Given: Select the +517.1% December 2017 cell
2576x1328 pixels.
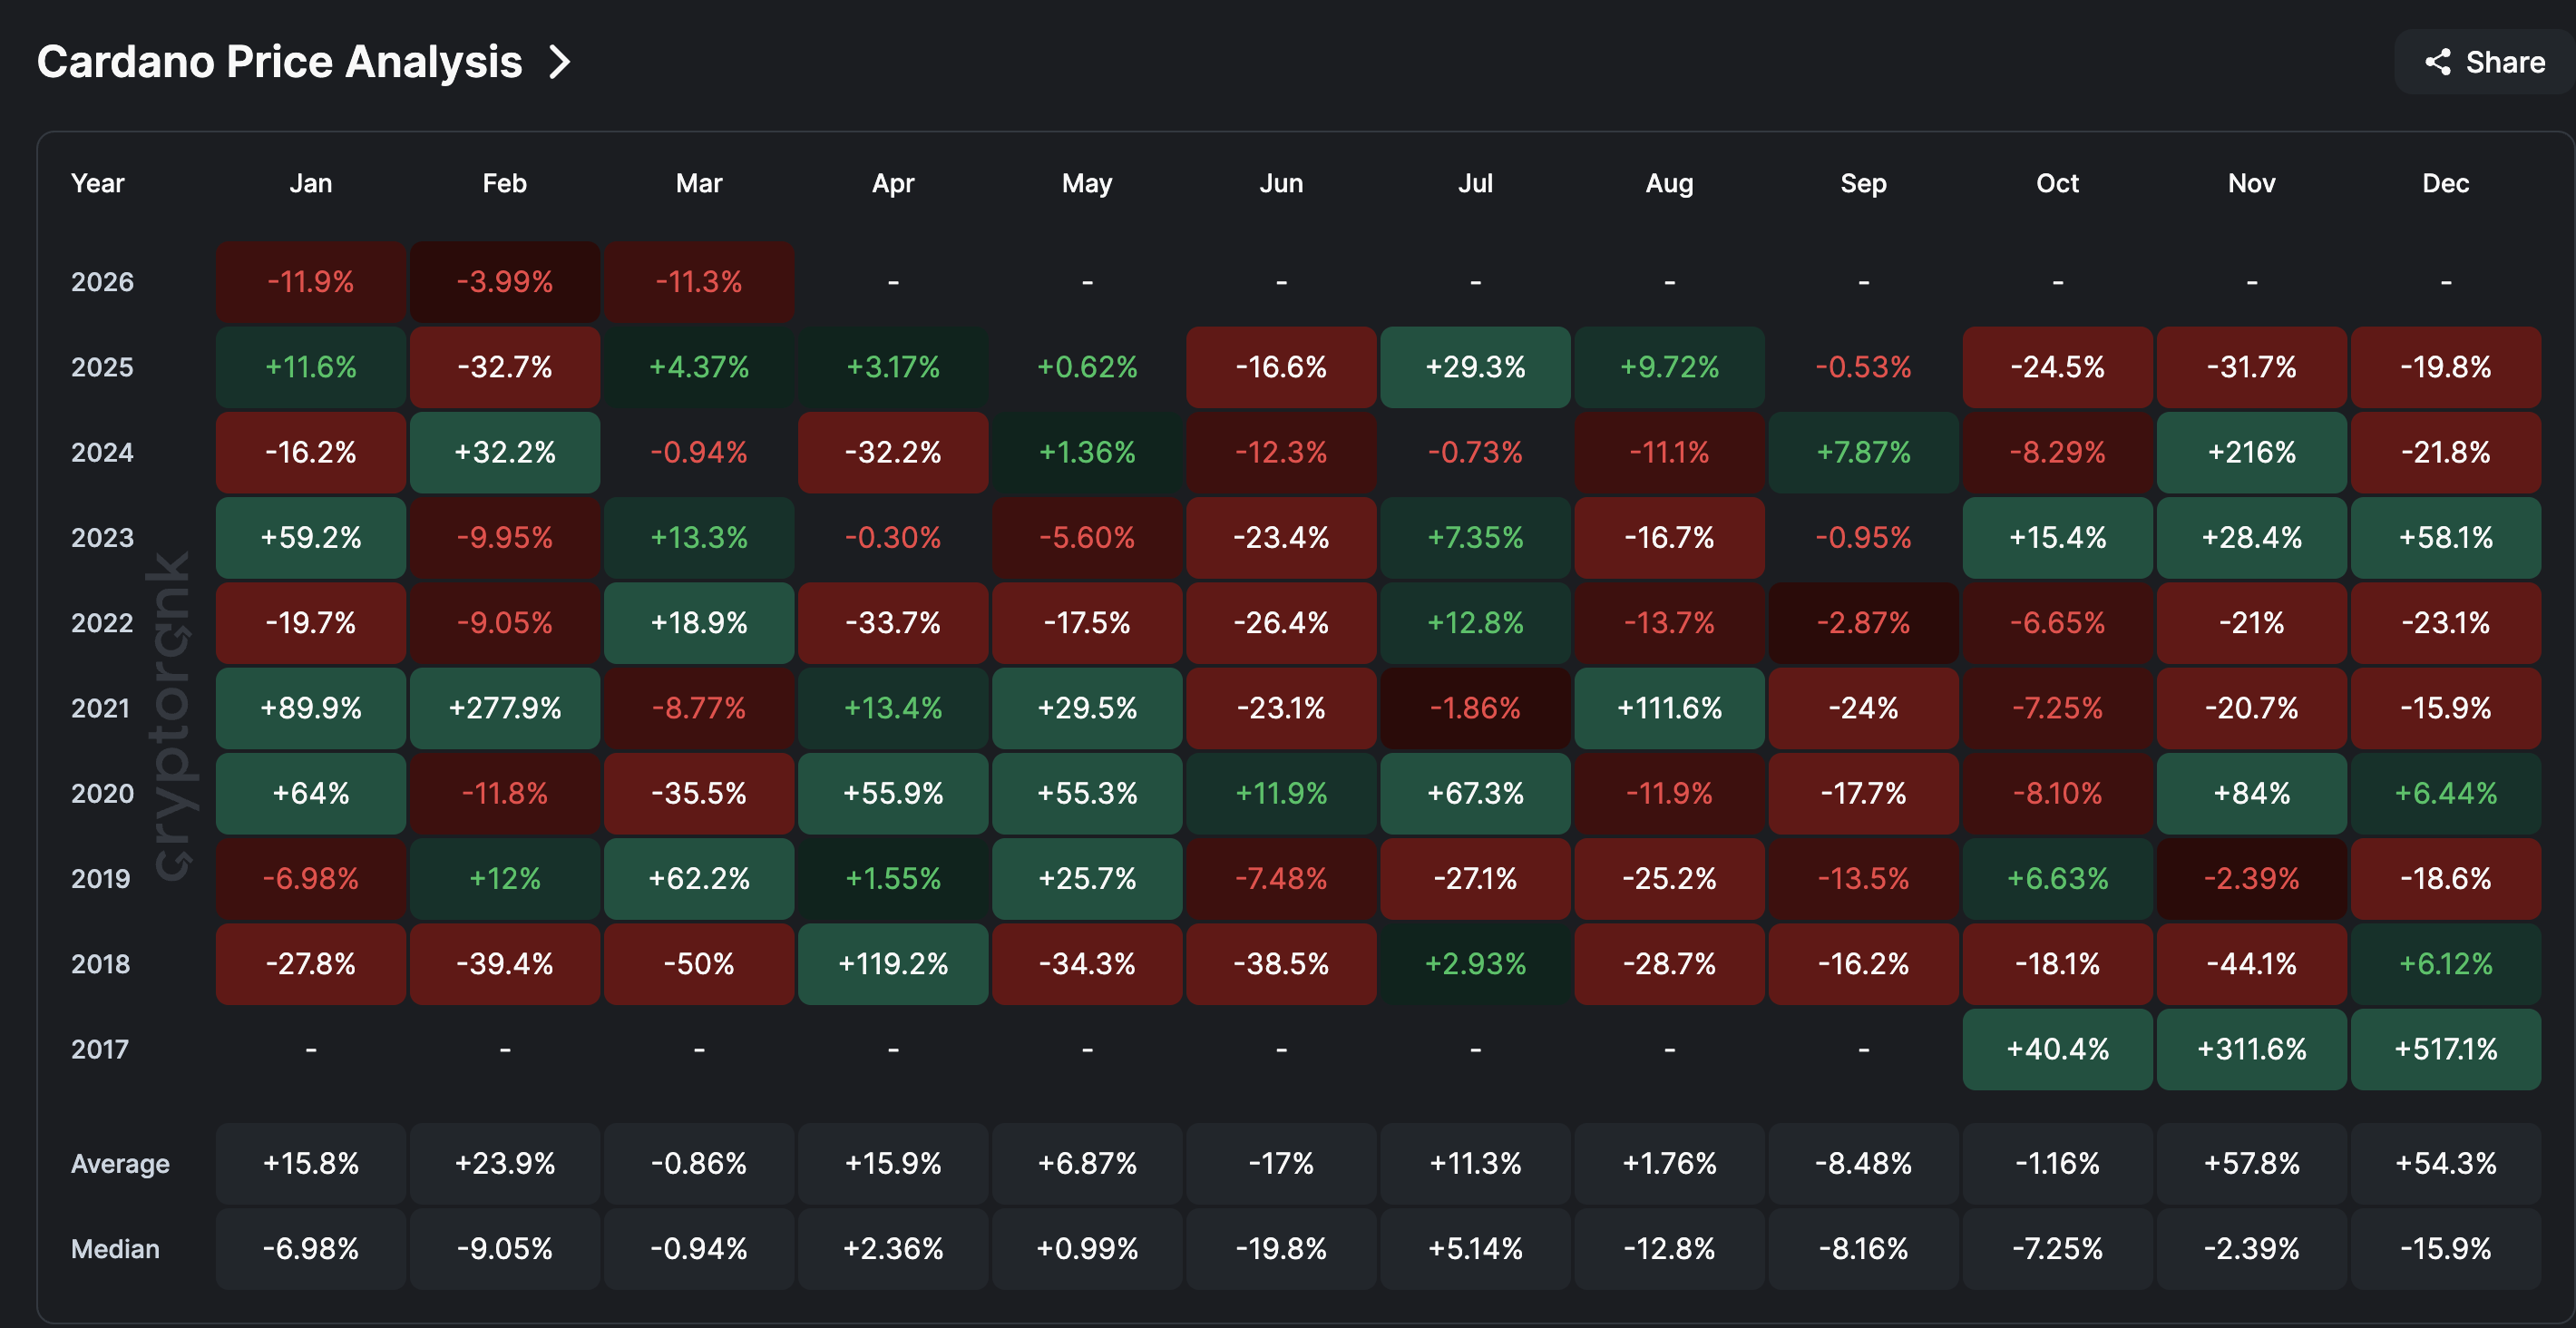Looking at the screenshot, I should point(2446,1050).
